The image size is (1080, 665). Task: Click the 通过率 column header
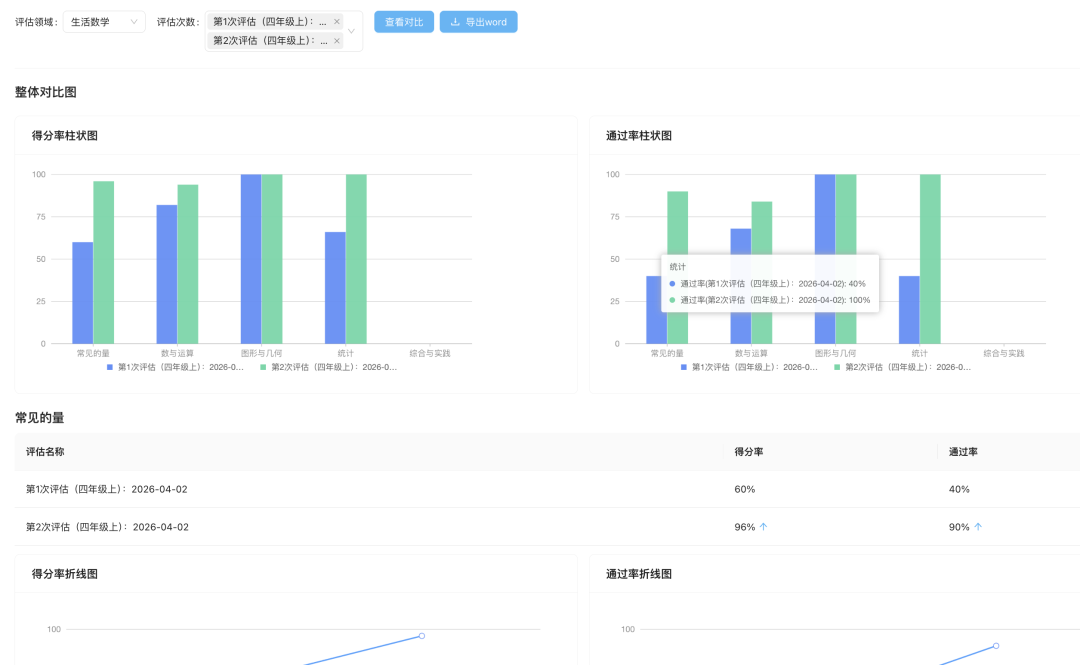coord(963,452)
